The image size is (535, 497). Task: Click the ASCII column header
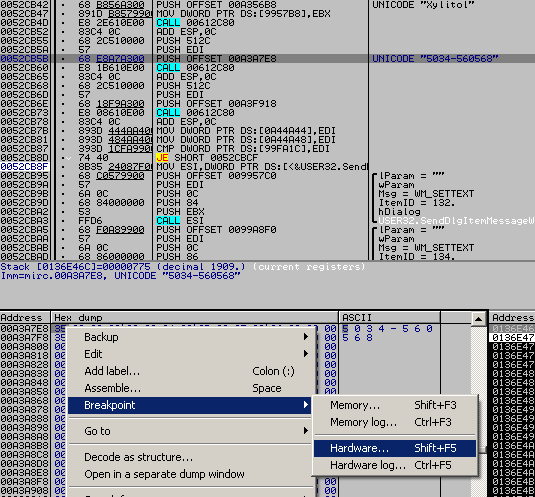coord(389,318)
